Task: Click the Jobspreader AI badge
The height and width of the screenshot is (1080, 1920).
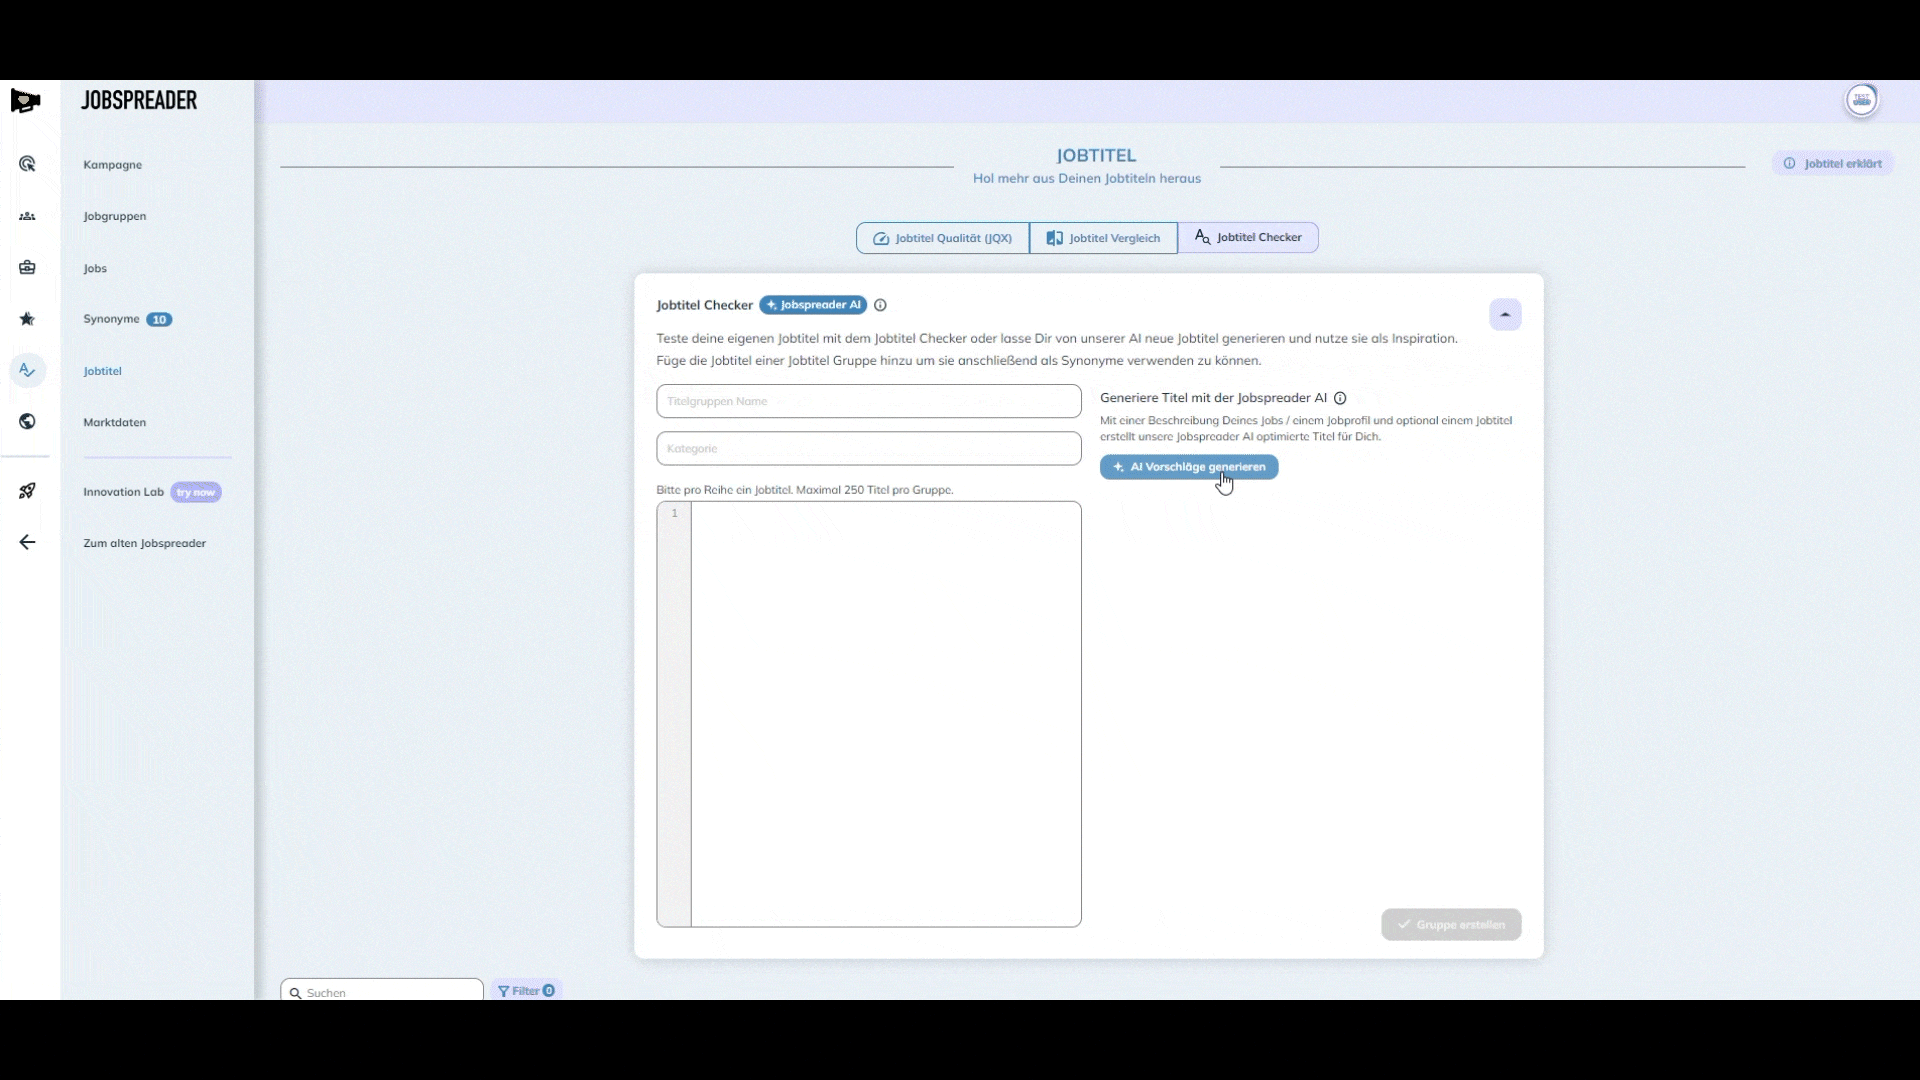Action: (813, 305)
